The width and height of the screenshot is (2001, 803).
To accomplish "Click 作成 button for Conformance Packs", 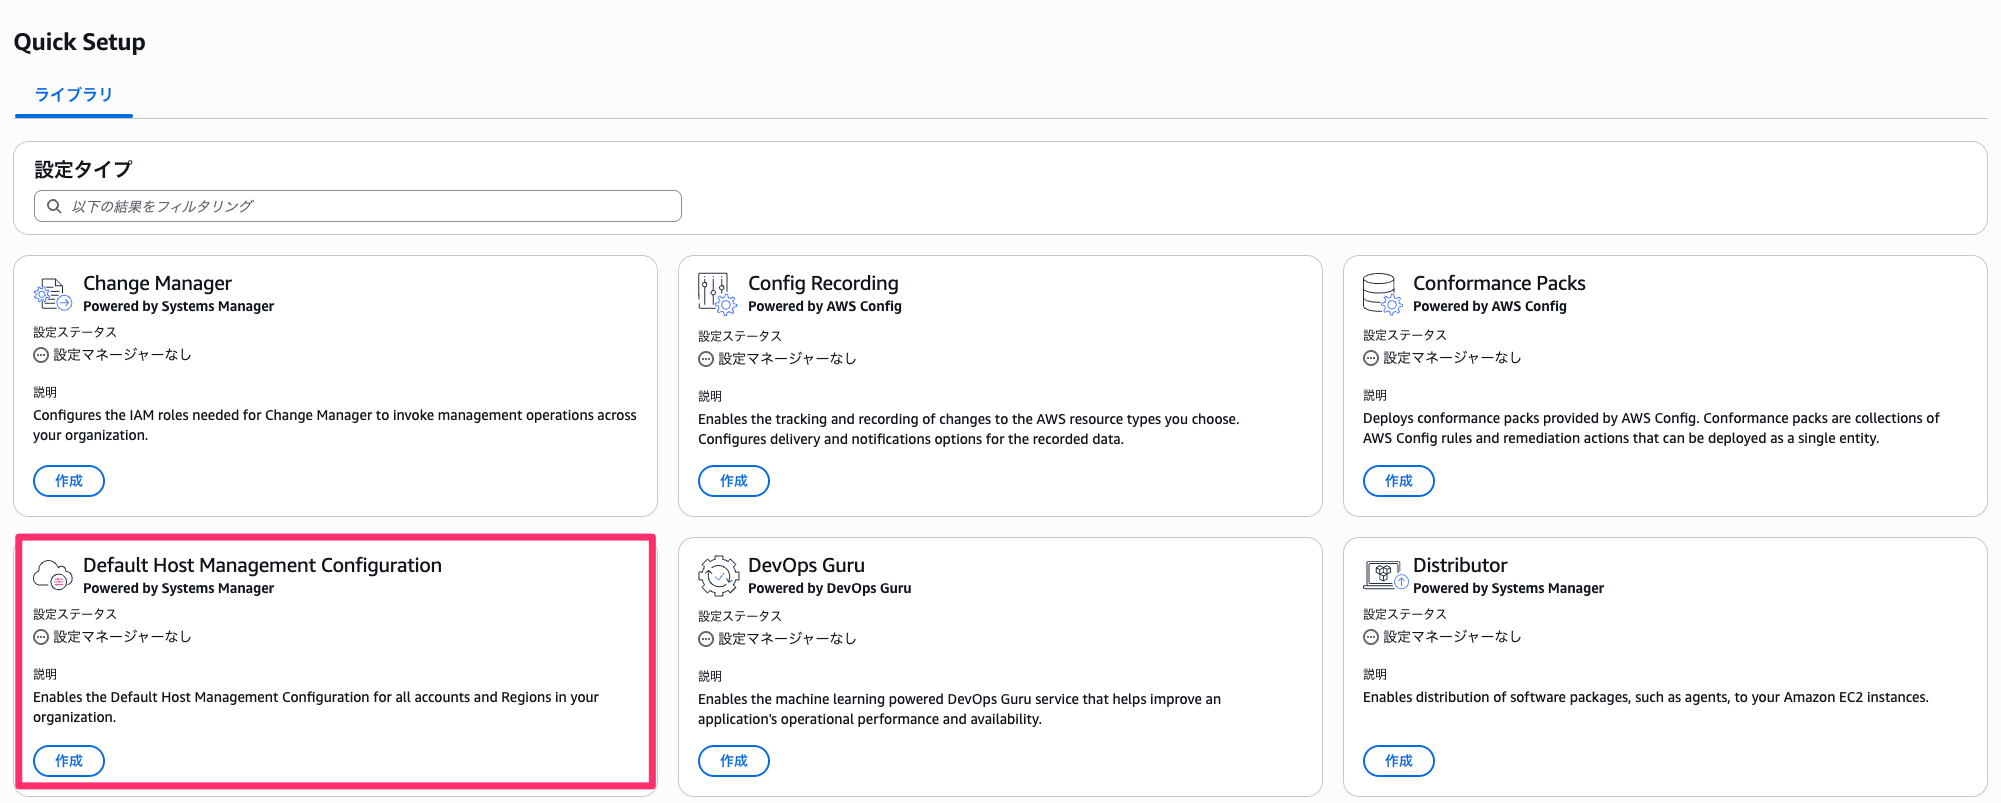I will 1399,481.
